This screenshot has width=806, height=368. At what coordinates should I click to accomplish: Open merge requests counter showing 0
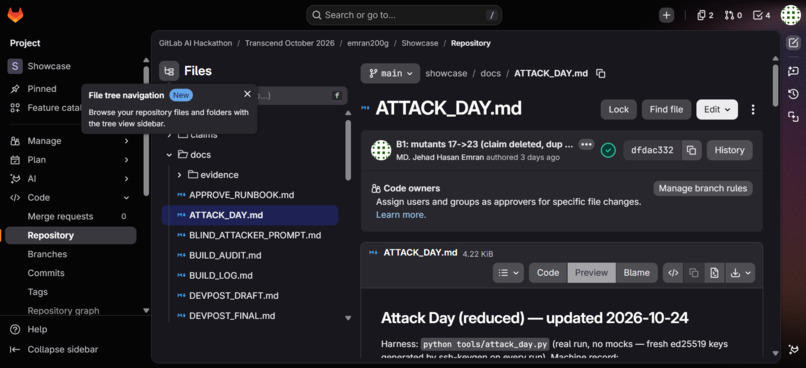coord(733,15)
